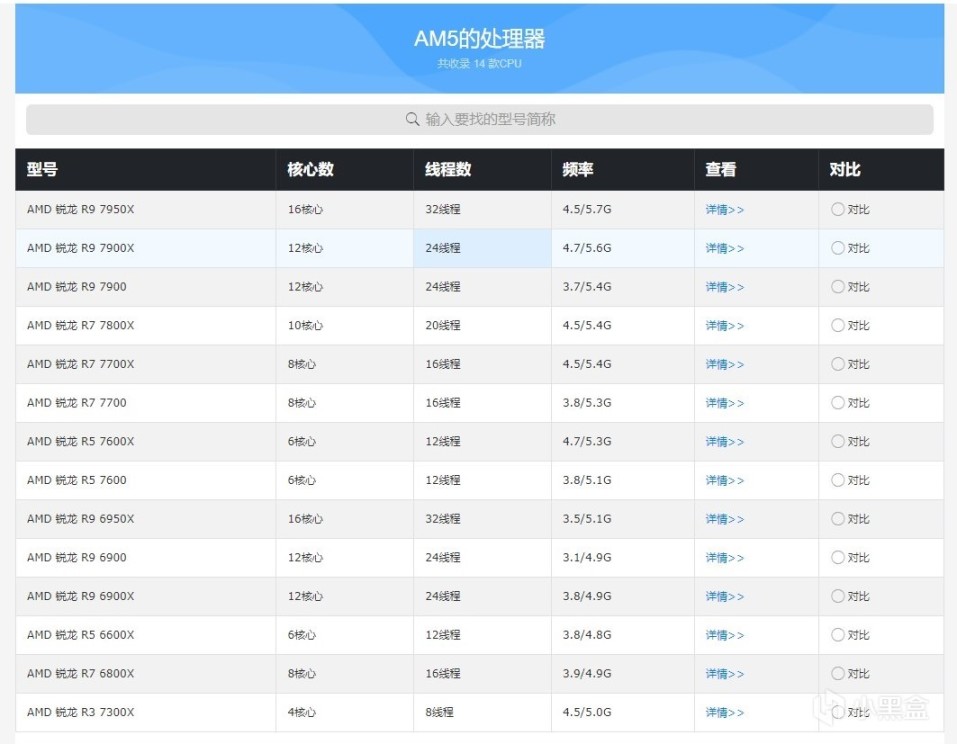The width and height of the screenshot is (957, 744).
Task: Tick compare option for R7 7800X
Action: coord(837,325)
